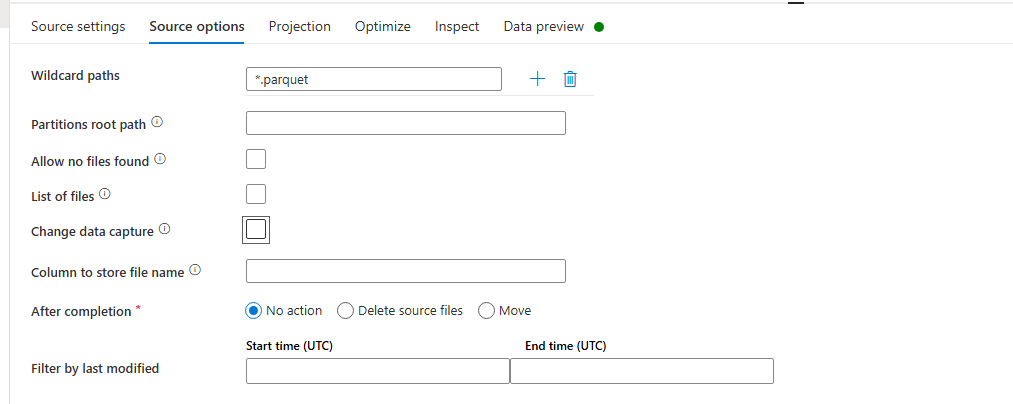Show info for Partitions root path
The height and width of the screenshot is (404, 1013).
[157, 124]
